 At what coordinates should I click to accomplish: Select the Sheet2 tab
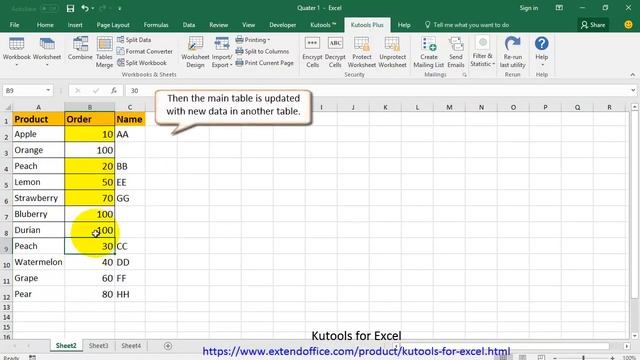[66, 346]
